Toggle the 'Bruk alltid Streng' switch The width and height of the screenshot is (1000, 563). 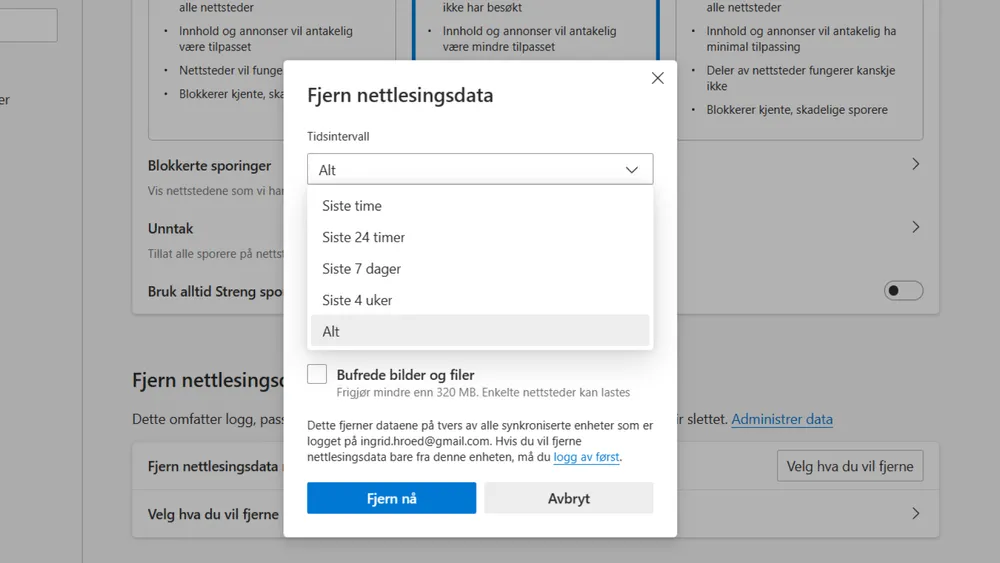pyautogui.click(x=903, y=291)
